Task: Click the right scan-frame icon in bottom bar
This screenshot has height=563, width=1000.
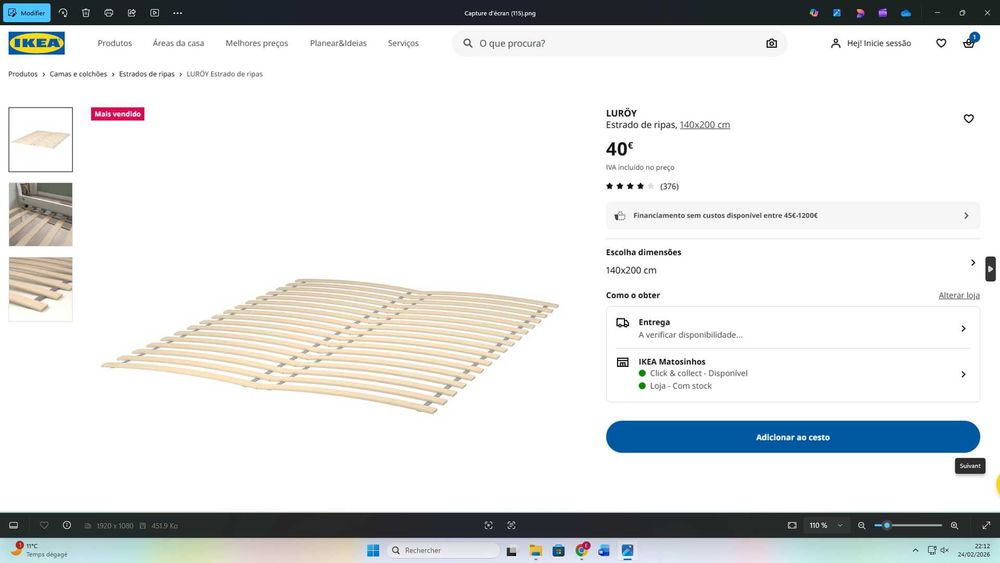Action: (x=511, y=525)
